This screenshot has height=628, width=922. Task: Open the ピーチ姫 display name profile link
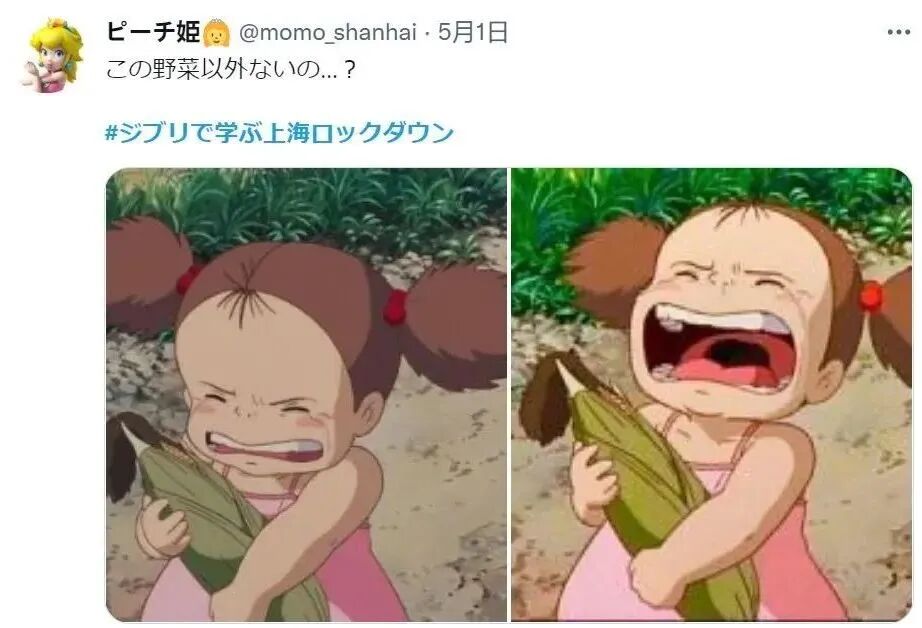coord(154,32)
